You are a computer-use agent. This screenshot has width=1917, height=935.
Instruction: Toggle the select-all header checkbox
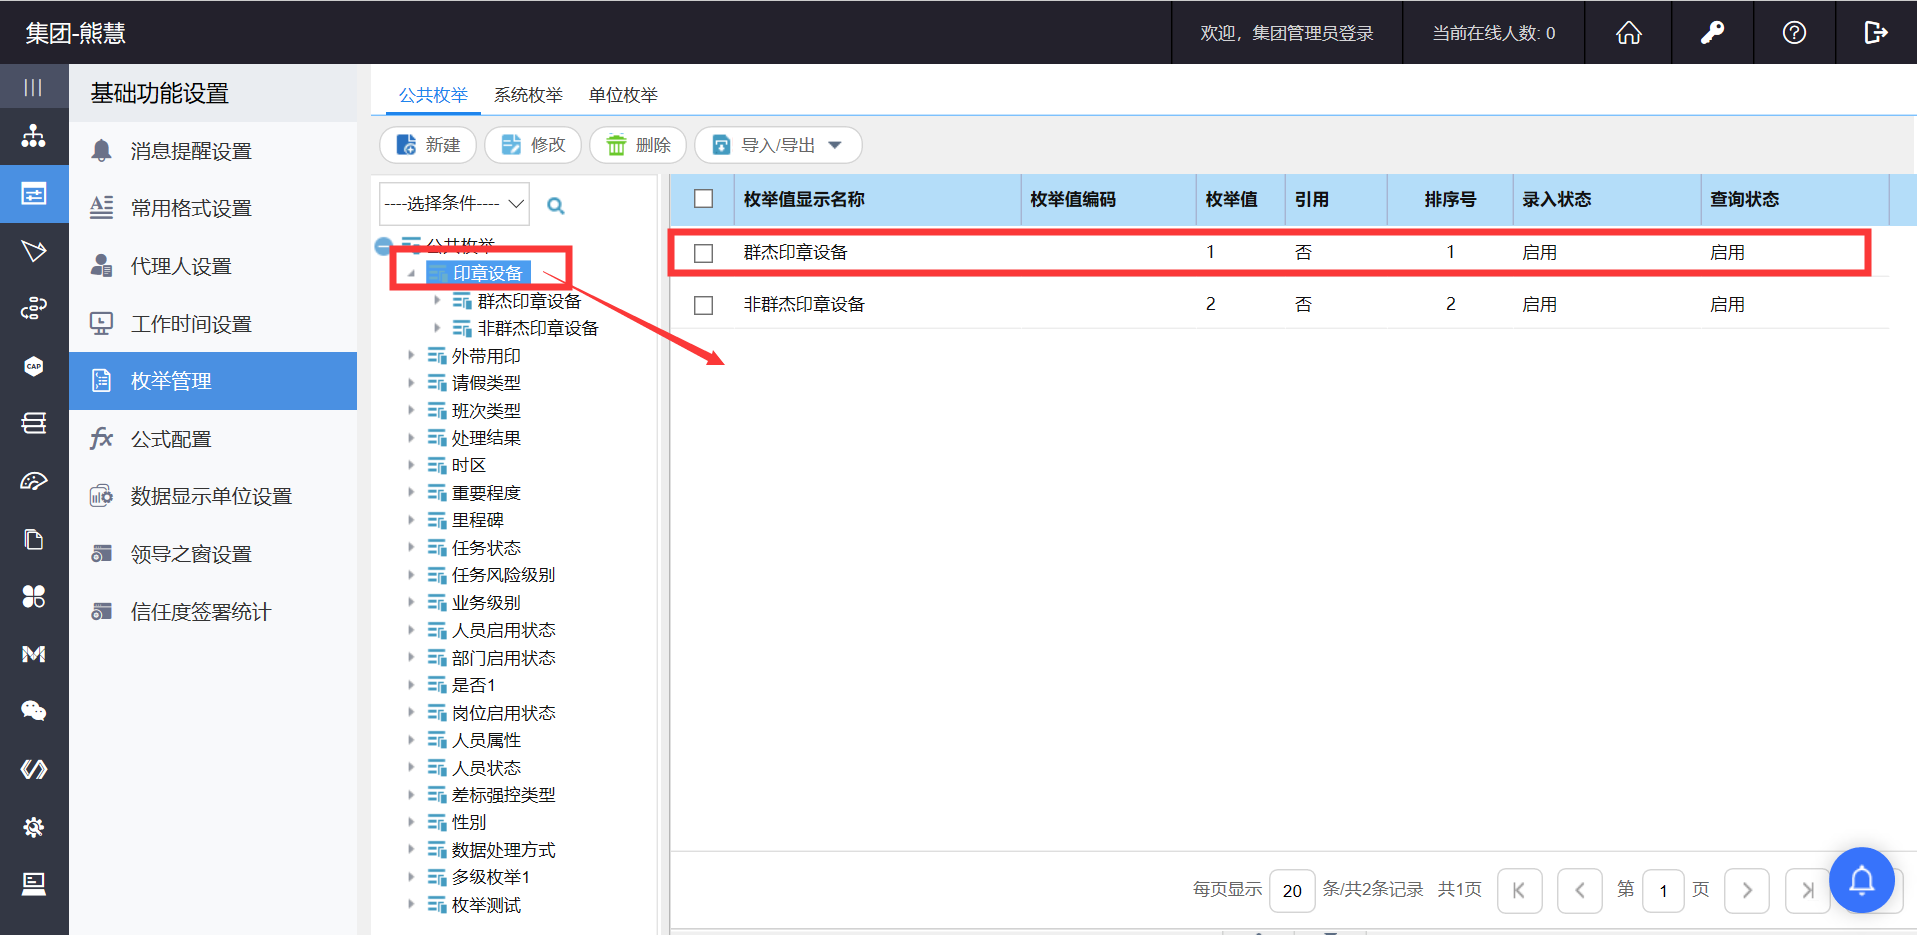(x=704, y=199)
